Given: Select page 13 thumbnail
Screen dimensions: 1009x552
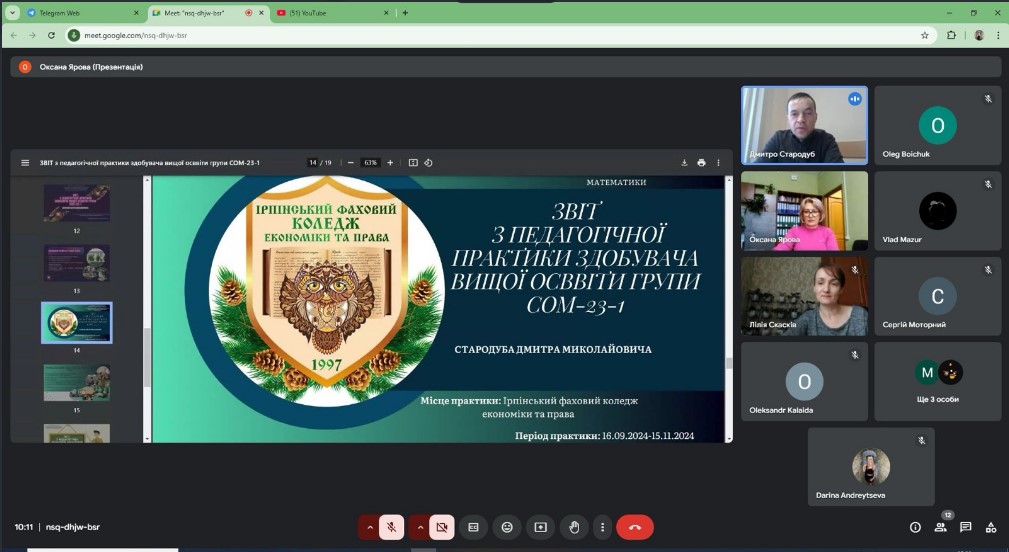Looking at the screenshot, I should tap(77, 262).
